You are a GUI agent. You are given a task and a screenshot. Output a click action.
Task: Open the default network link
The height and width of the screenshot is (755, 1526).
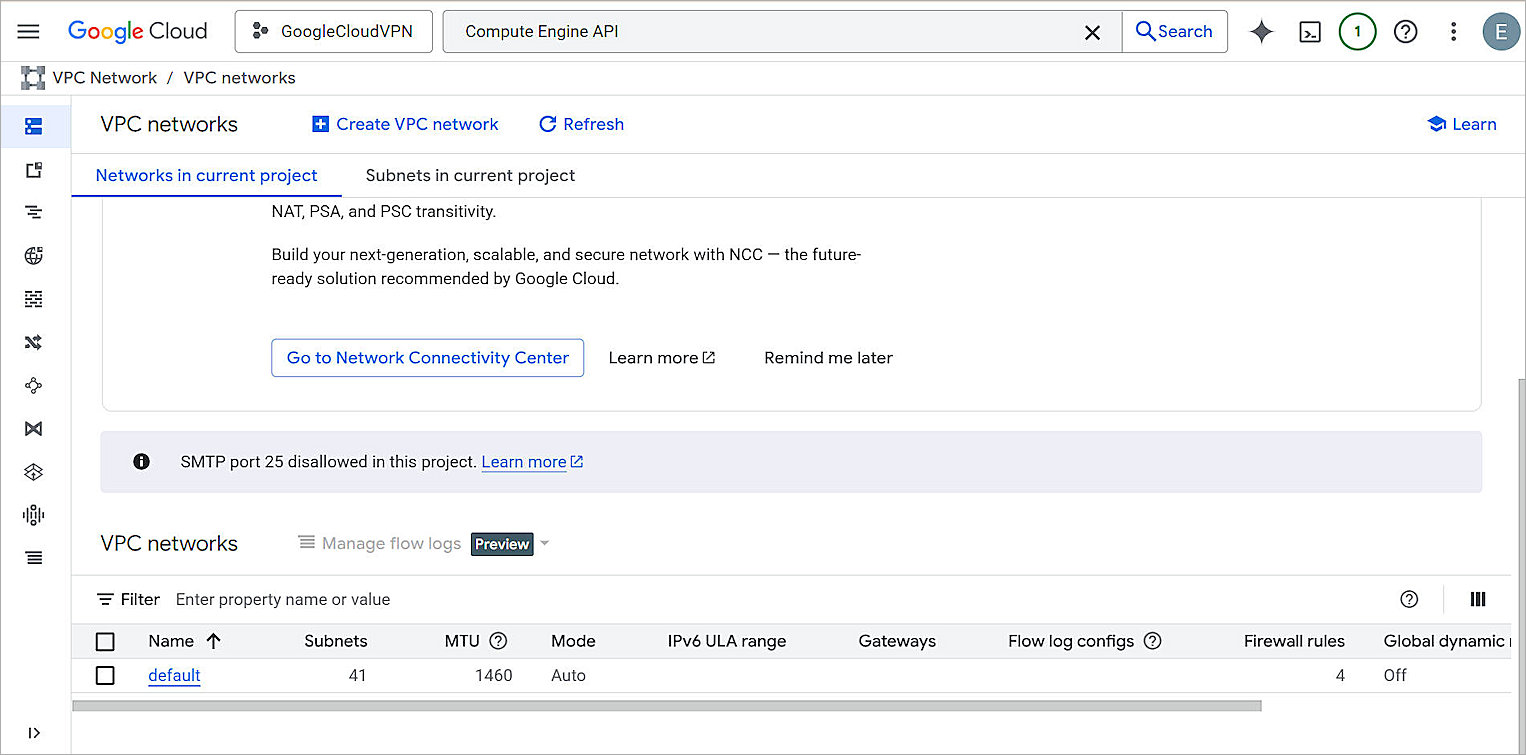[174, 675]
